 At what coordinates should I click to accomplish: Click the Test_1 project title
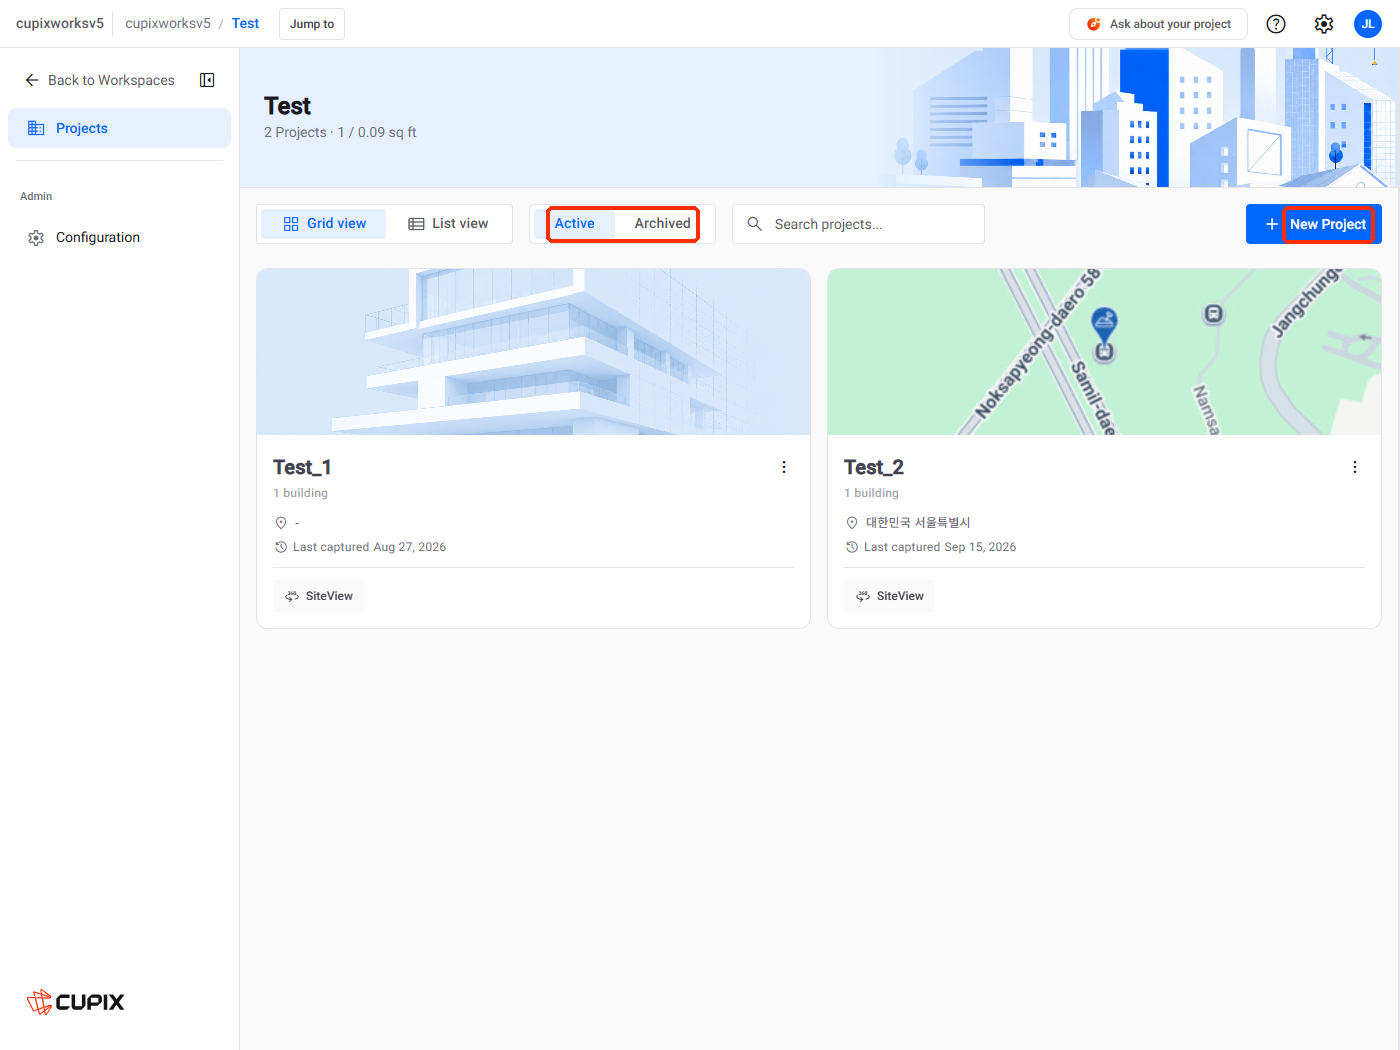tap(302, 468)
